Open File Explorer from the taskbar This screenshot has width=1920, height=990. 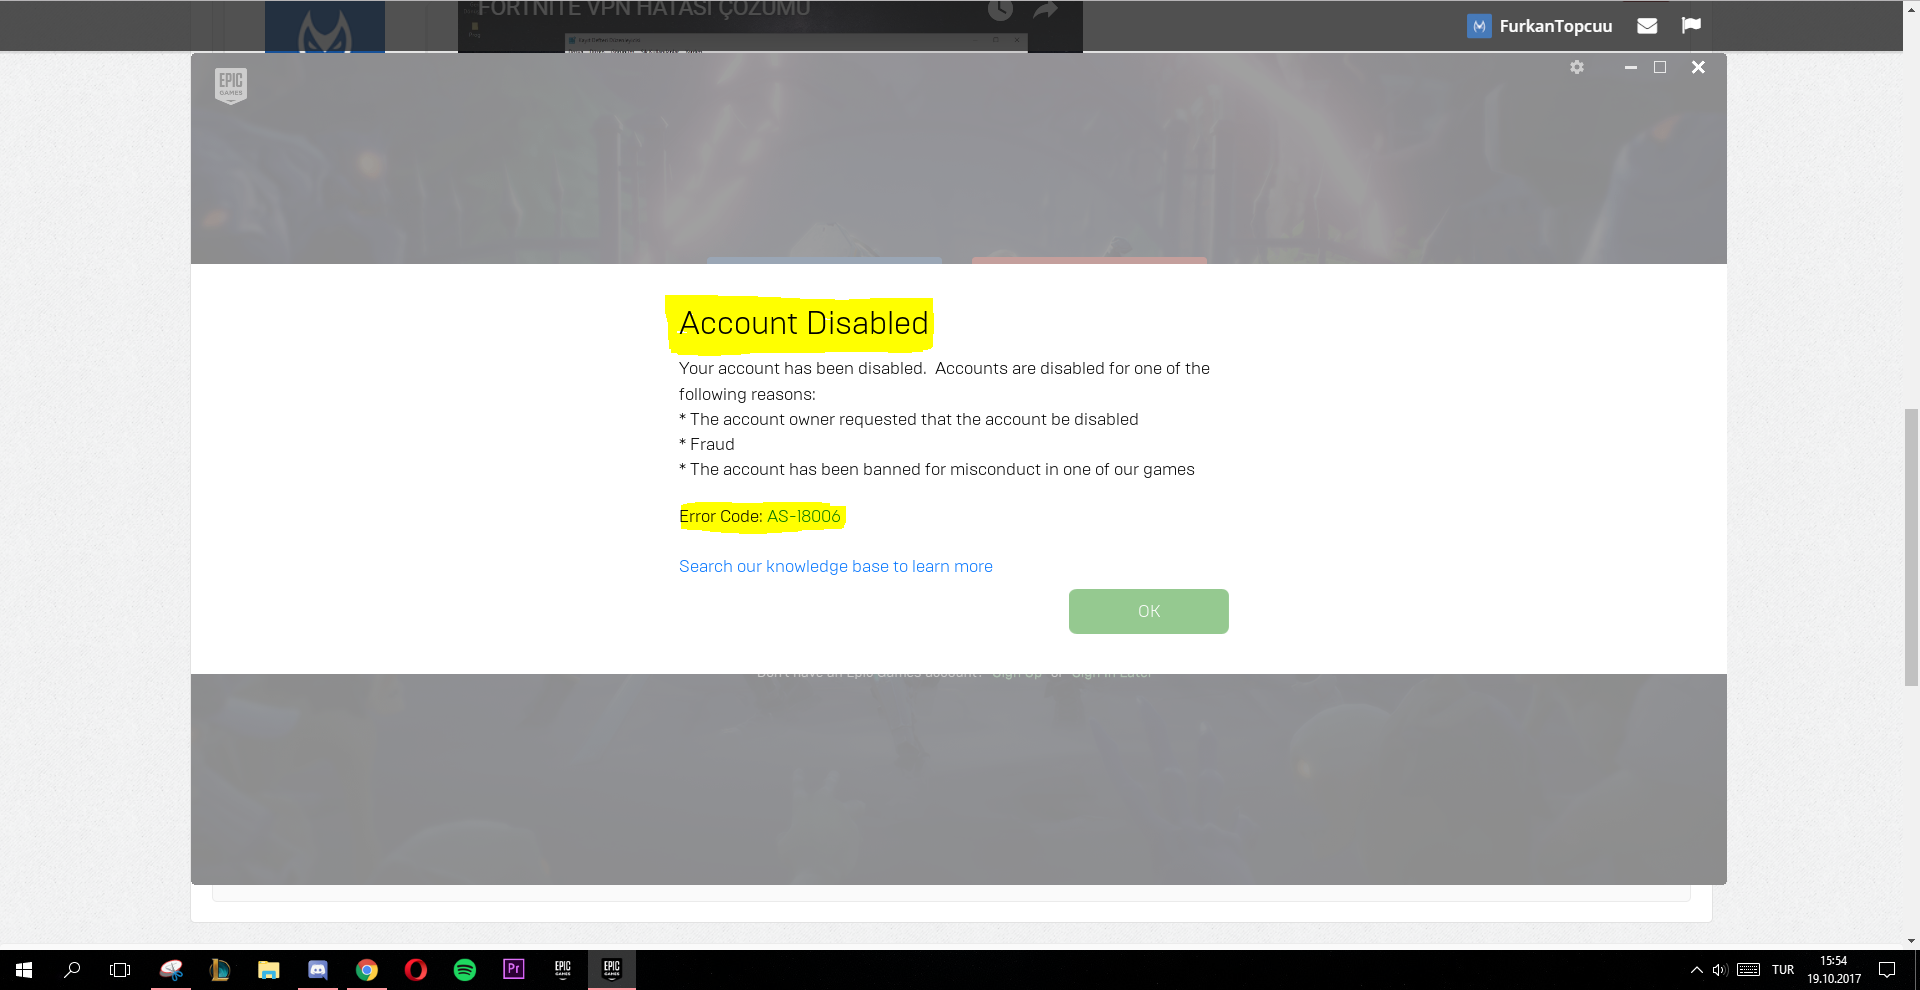(x=268, y=970)
